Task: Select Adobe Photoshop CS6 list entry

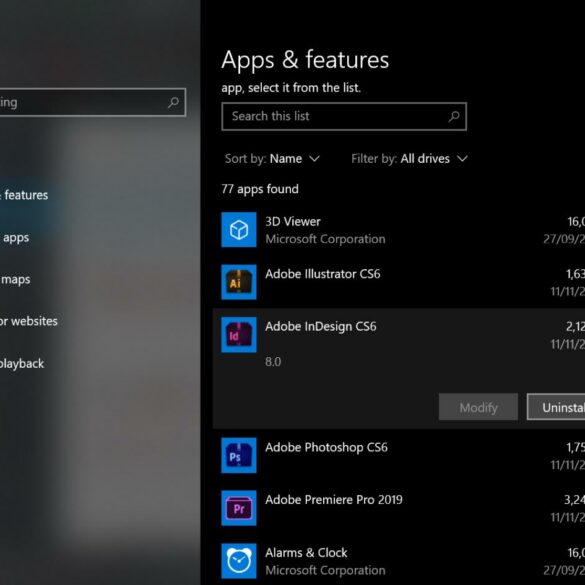Action: (399, 455)
